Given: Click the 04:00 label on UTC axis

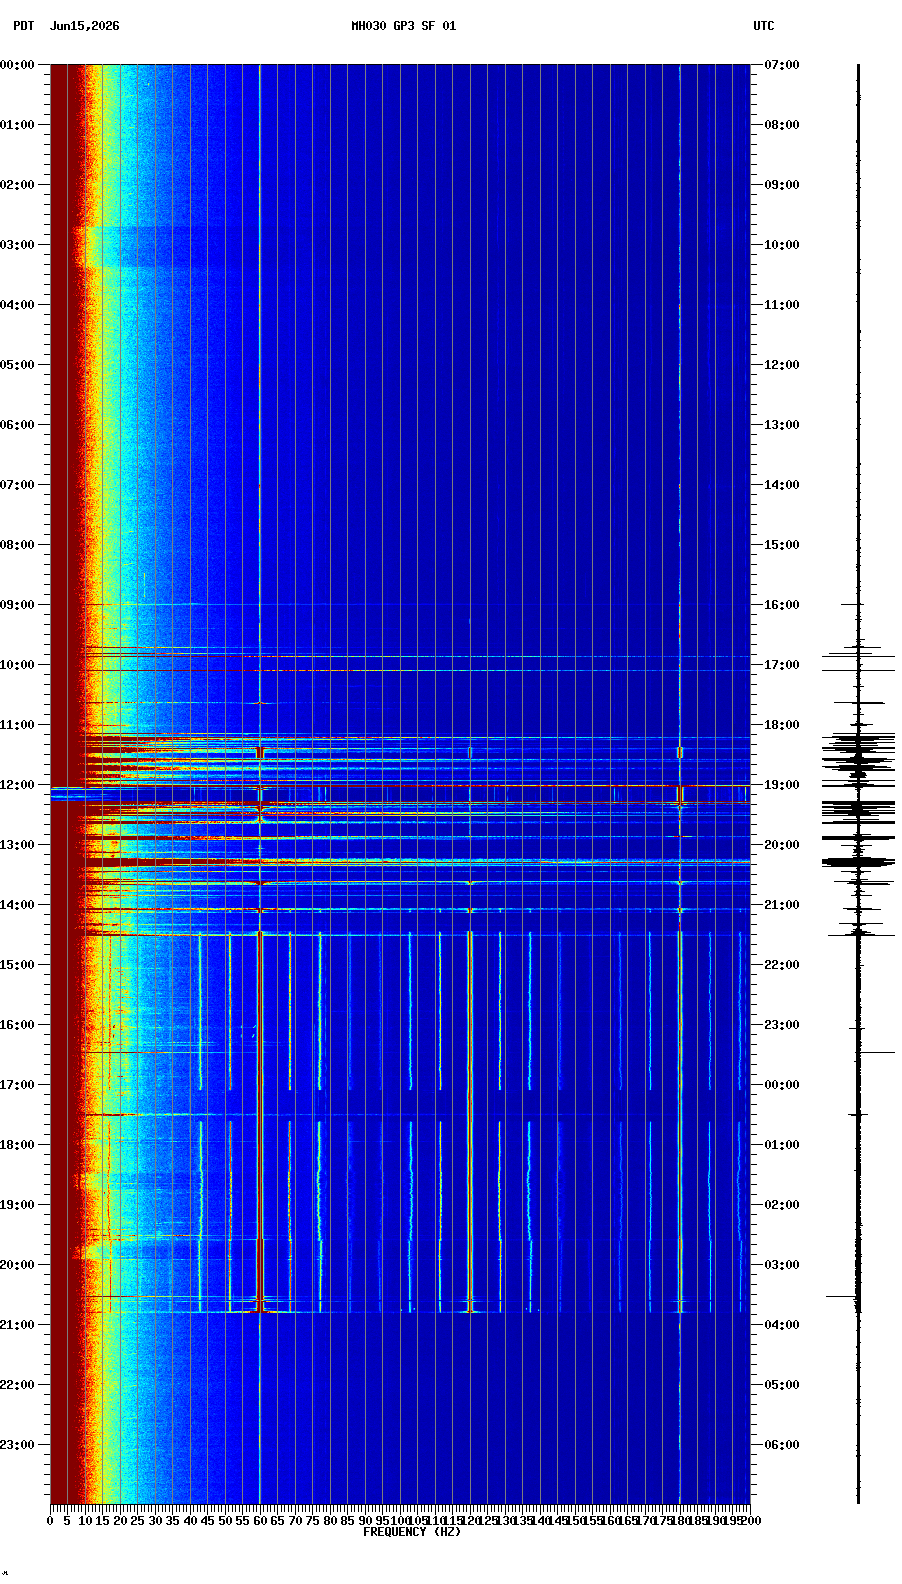Looking at the screenshot, I should coord(782,1325).
